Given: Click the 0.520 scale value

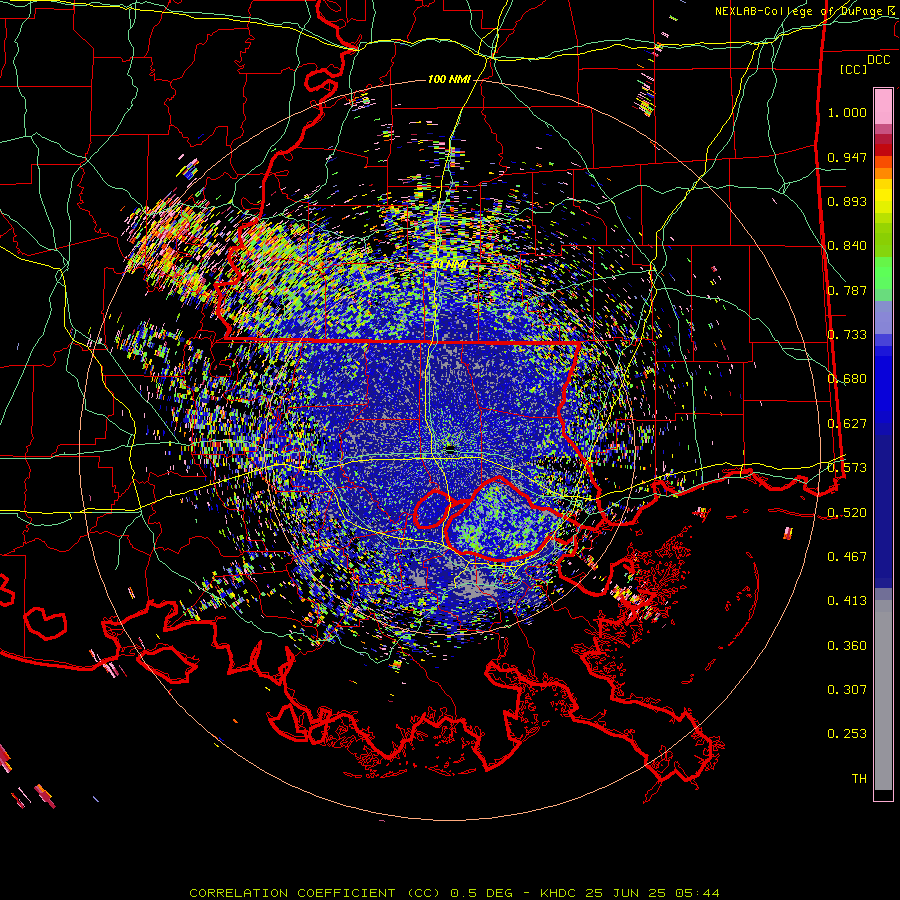Looking at the screenshot, I should point(847,512).
